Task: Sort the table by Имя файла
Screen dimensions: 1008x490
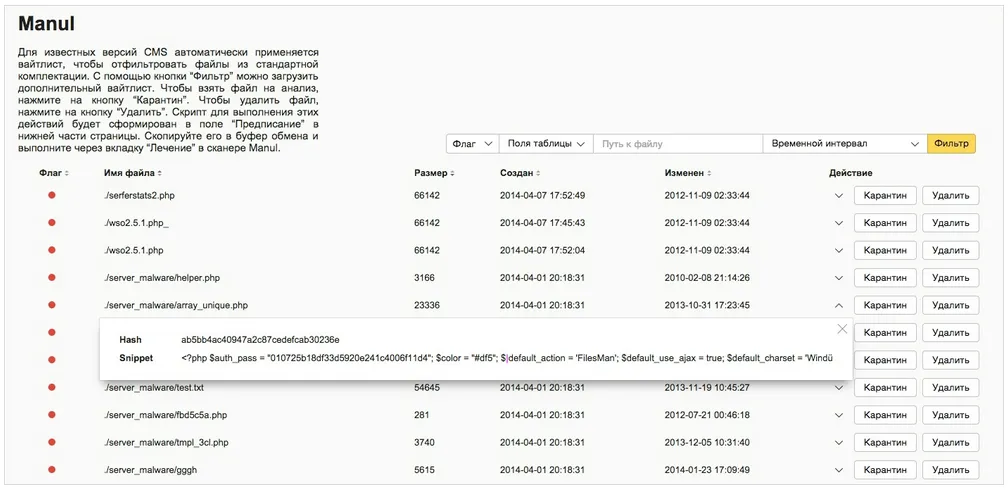Action: 133,173
